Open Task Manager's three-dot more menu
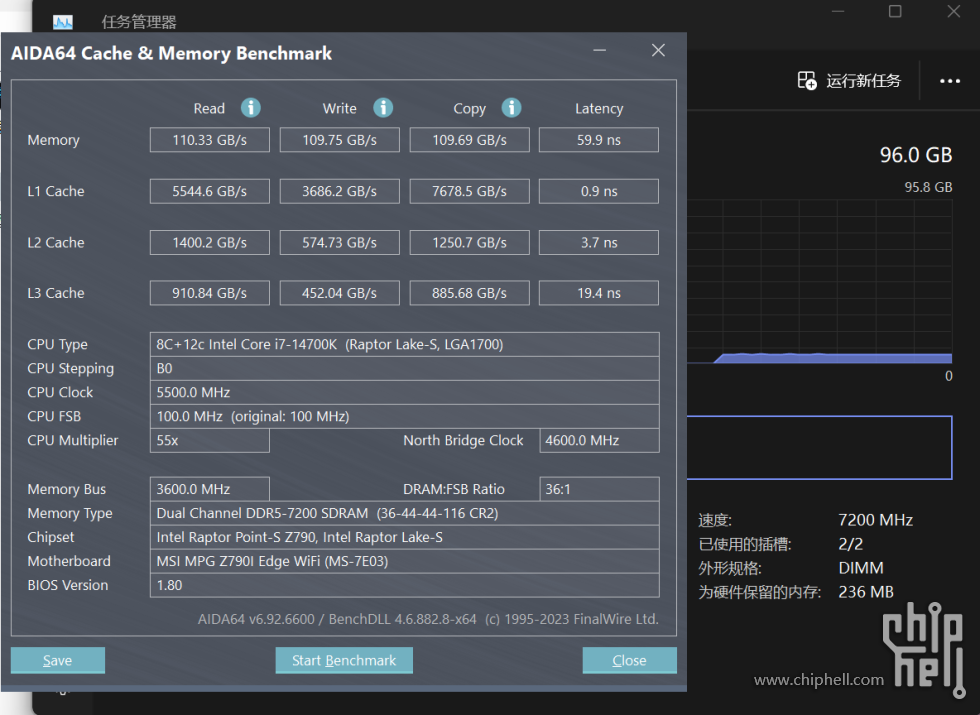 click(950, 81)
